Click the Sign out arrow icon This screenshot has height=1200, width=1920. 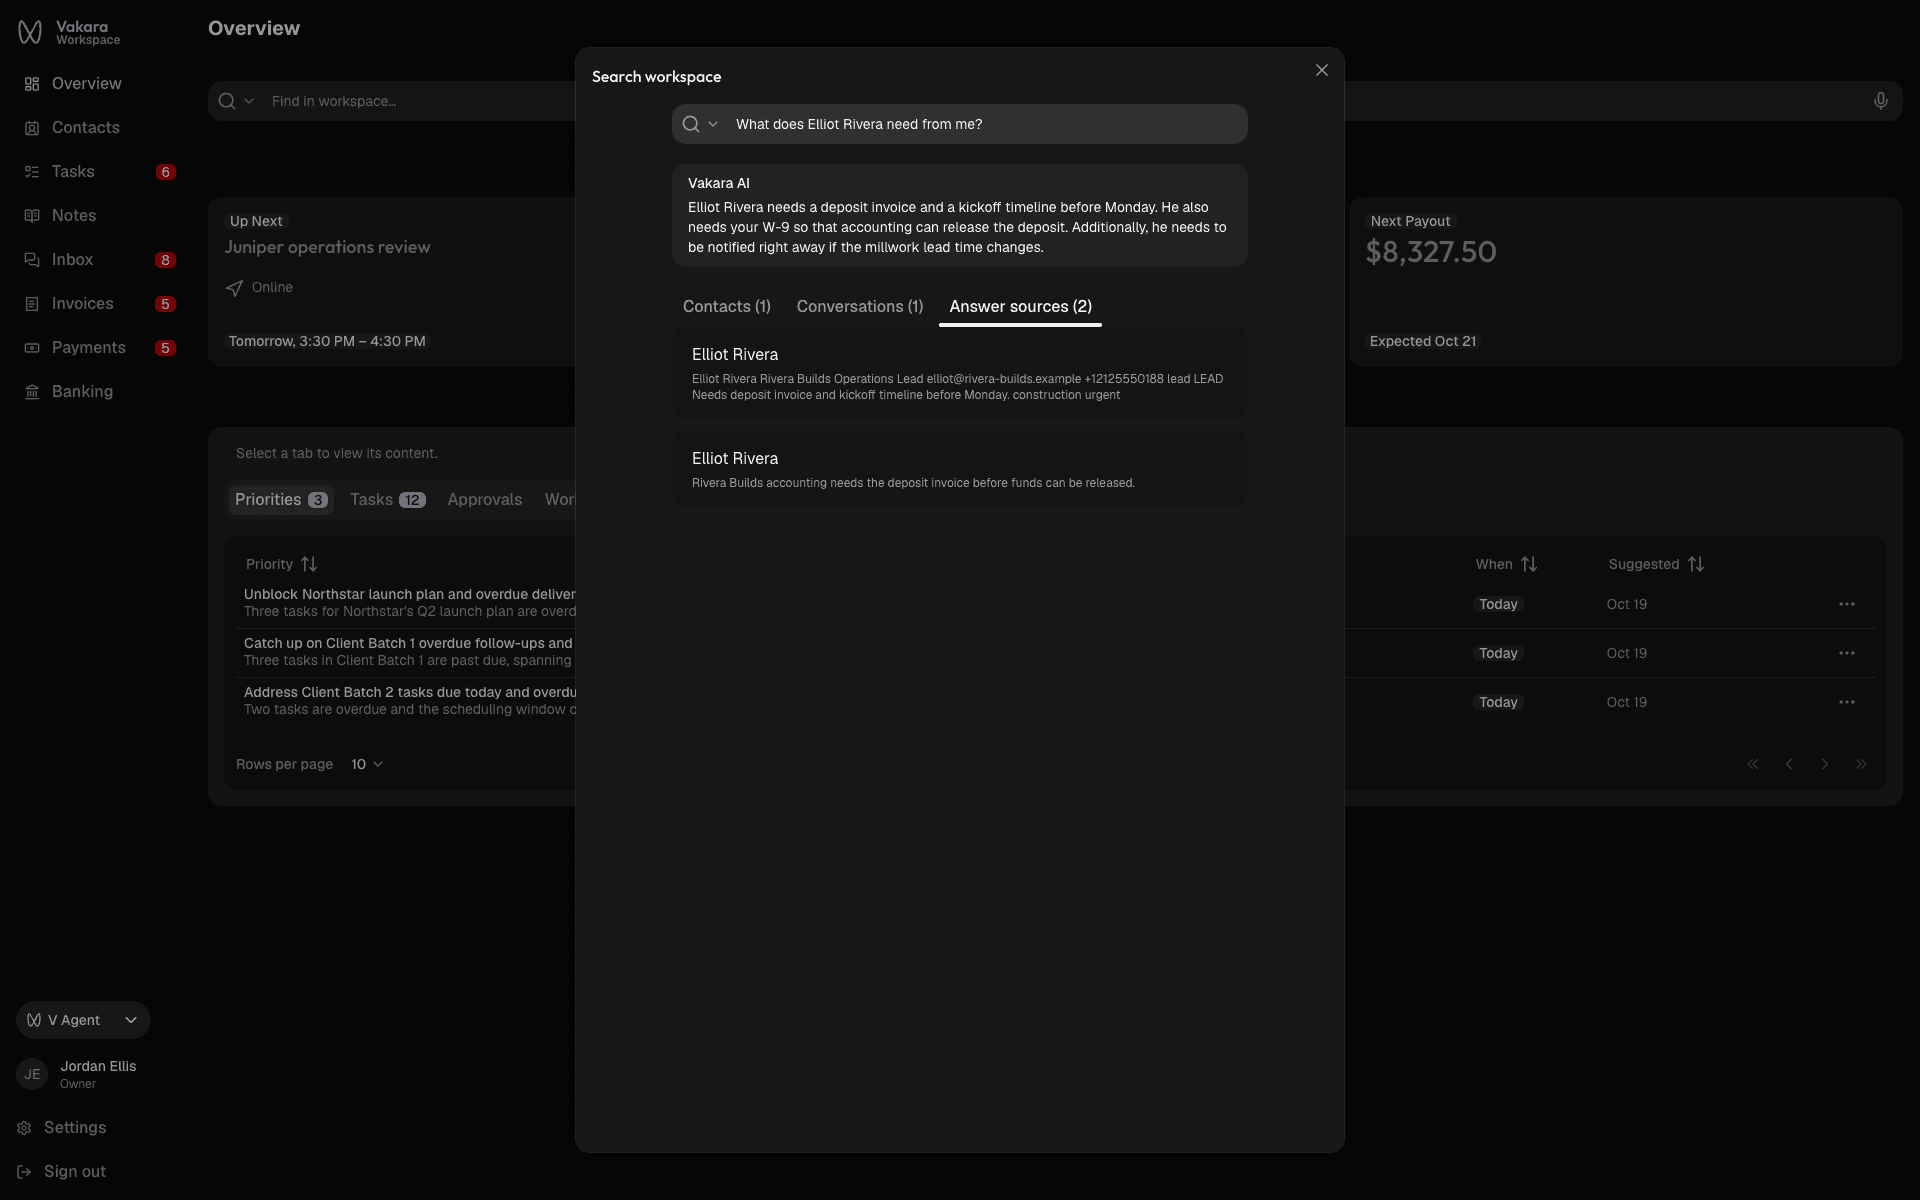[x=24, y=1172]
